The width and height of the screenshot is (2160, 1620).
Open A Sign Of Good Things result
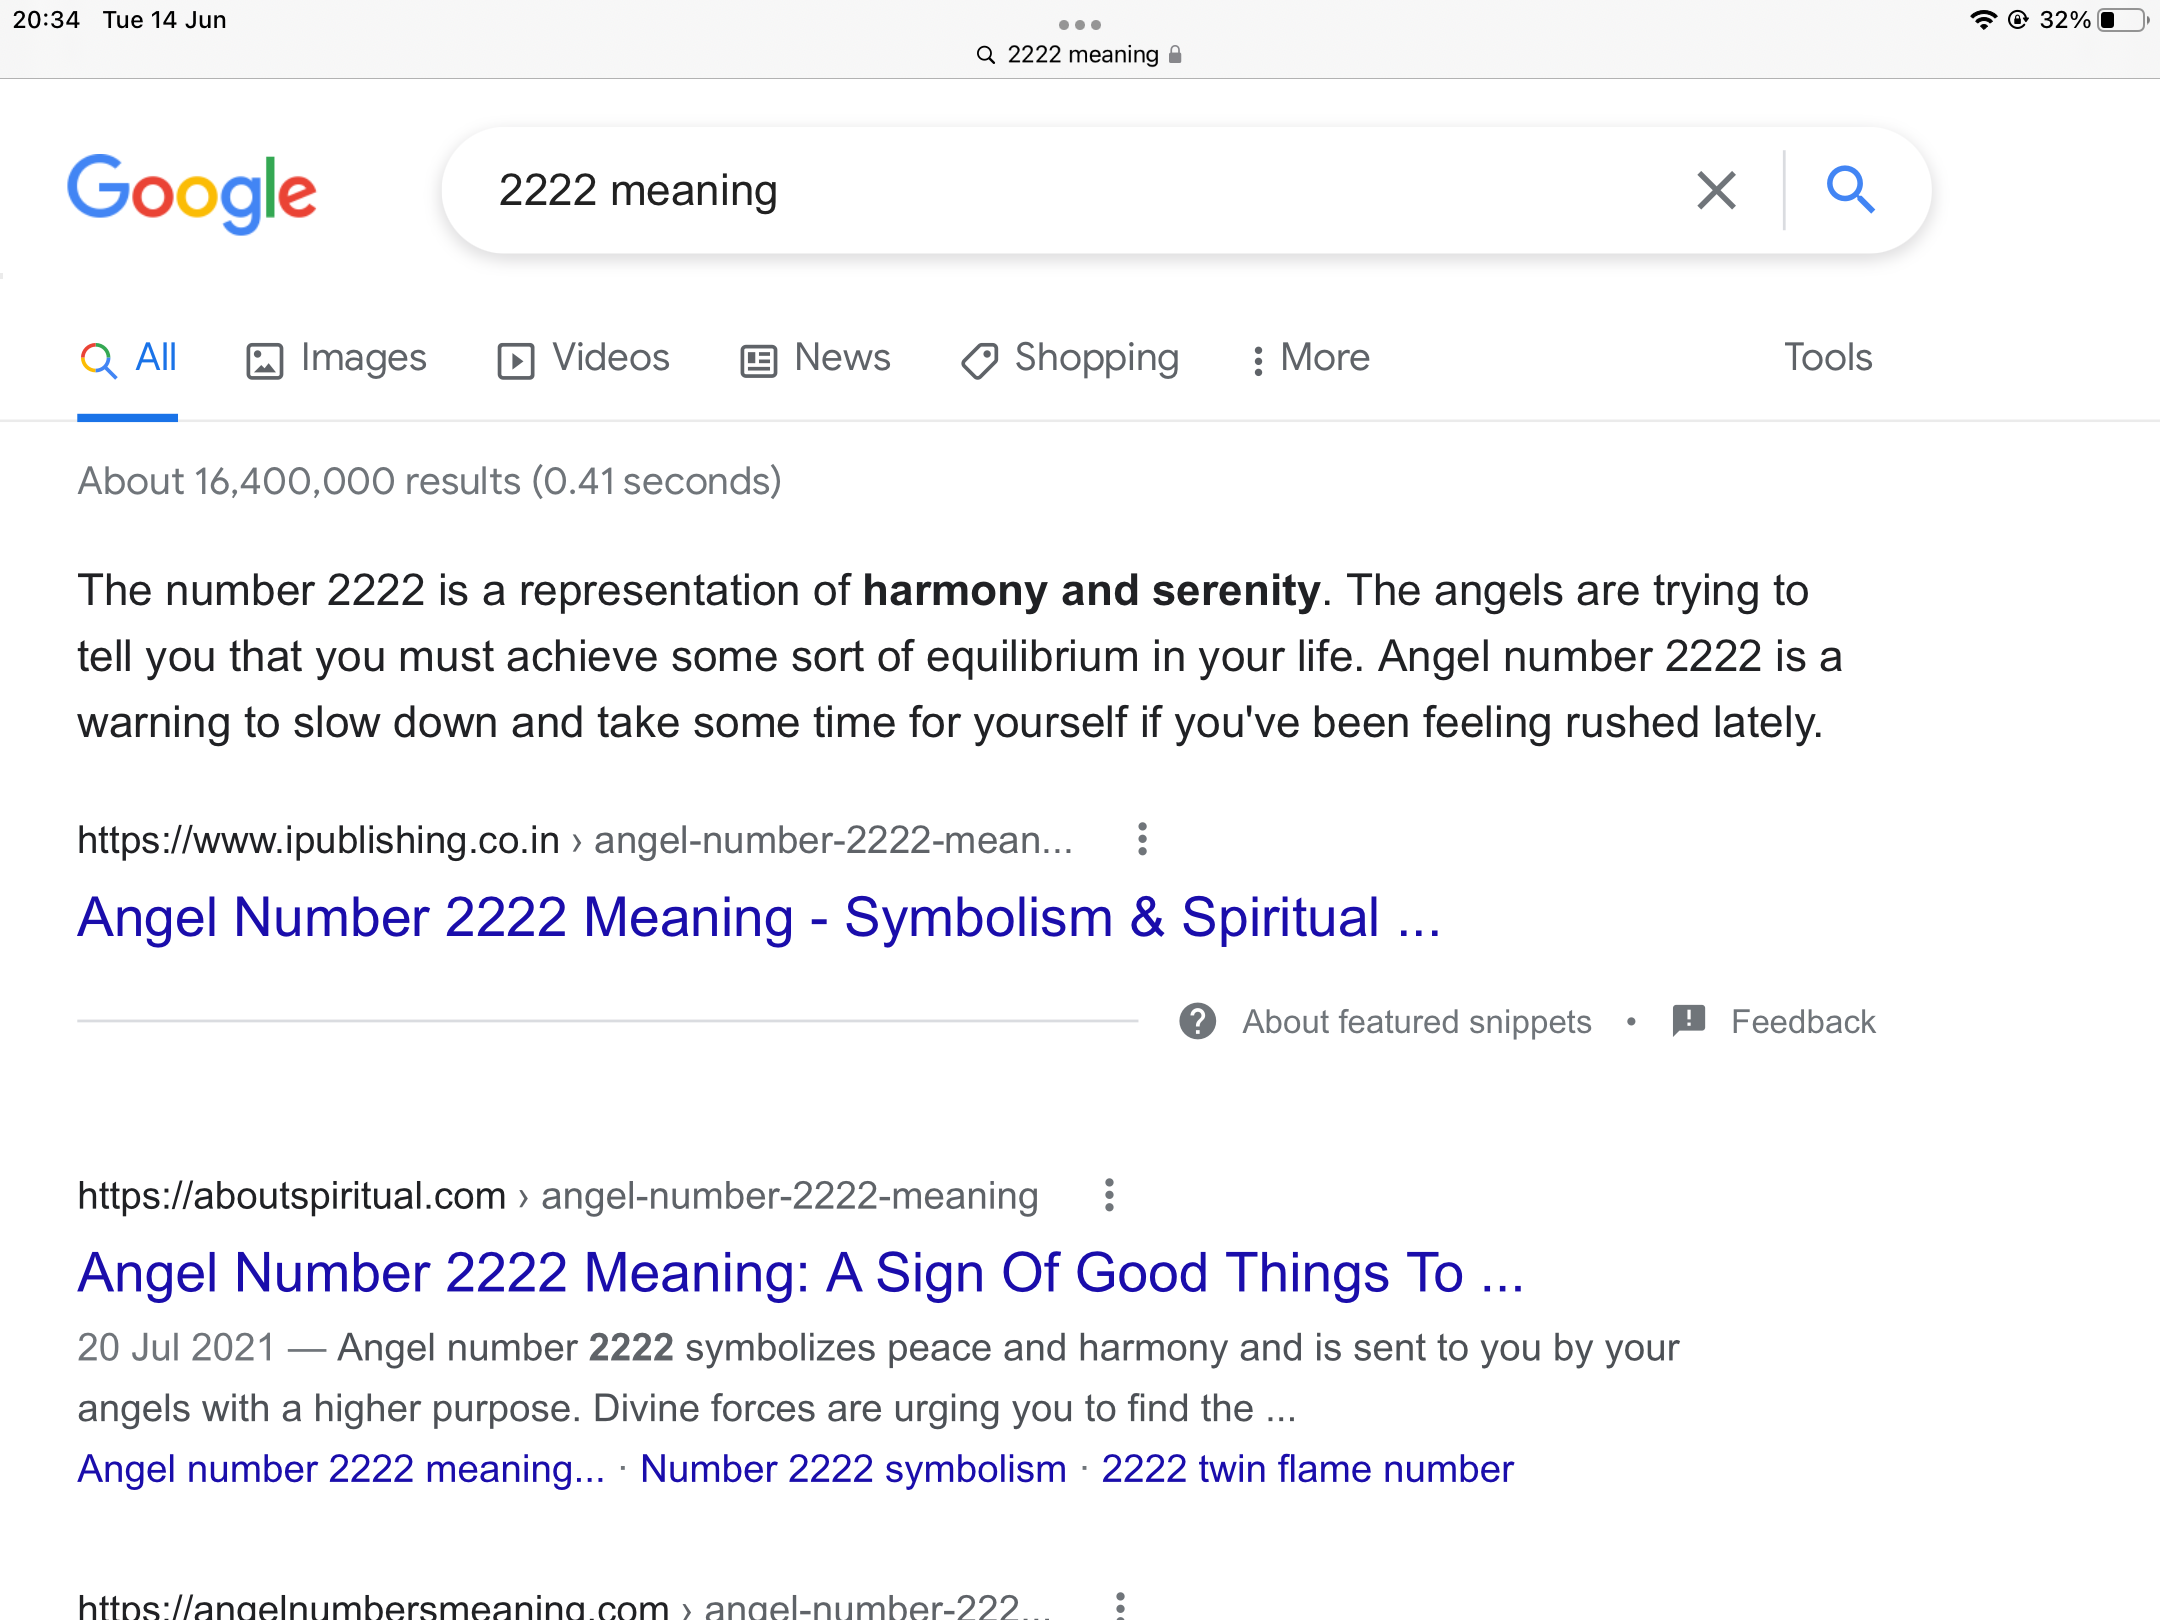tap(800, 1273)
